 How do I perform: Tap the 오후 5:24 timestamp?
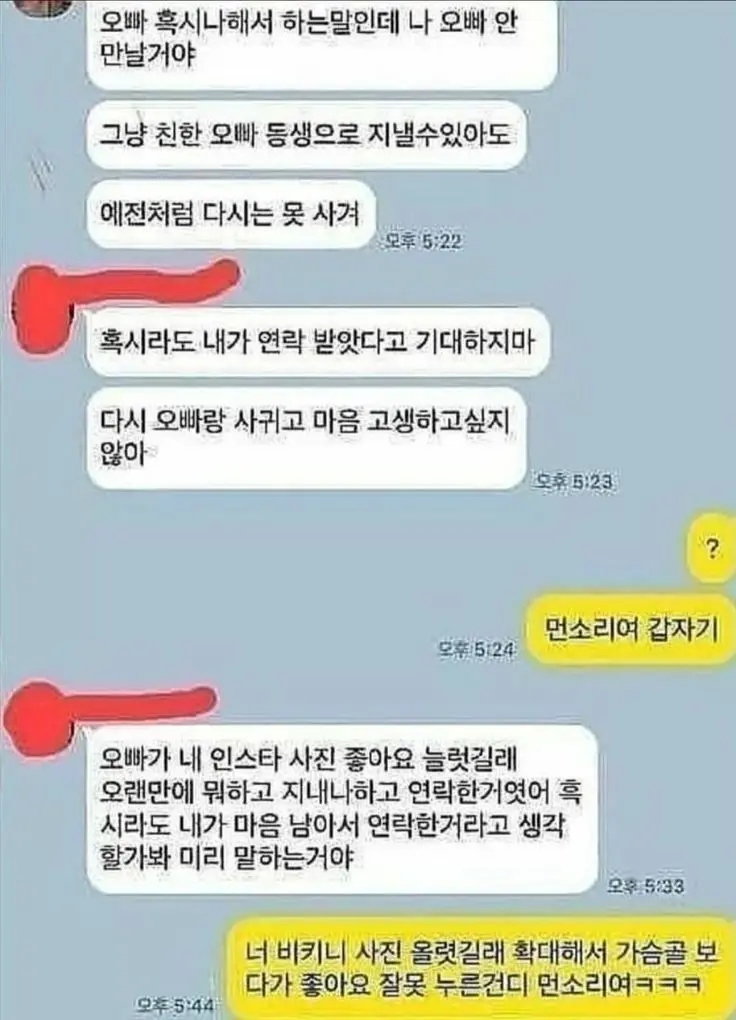click(477, 649)
